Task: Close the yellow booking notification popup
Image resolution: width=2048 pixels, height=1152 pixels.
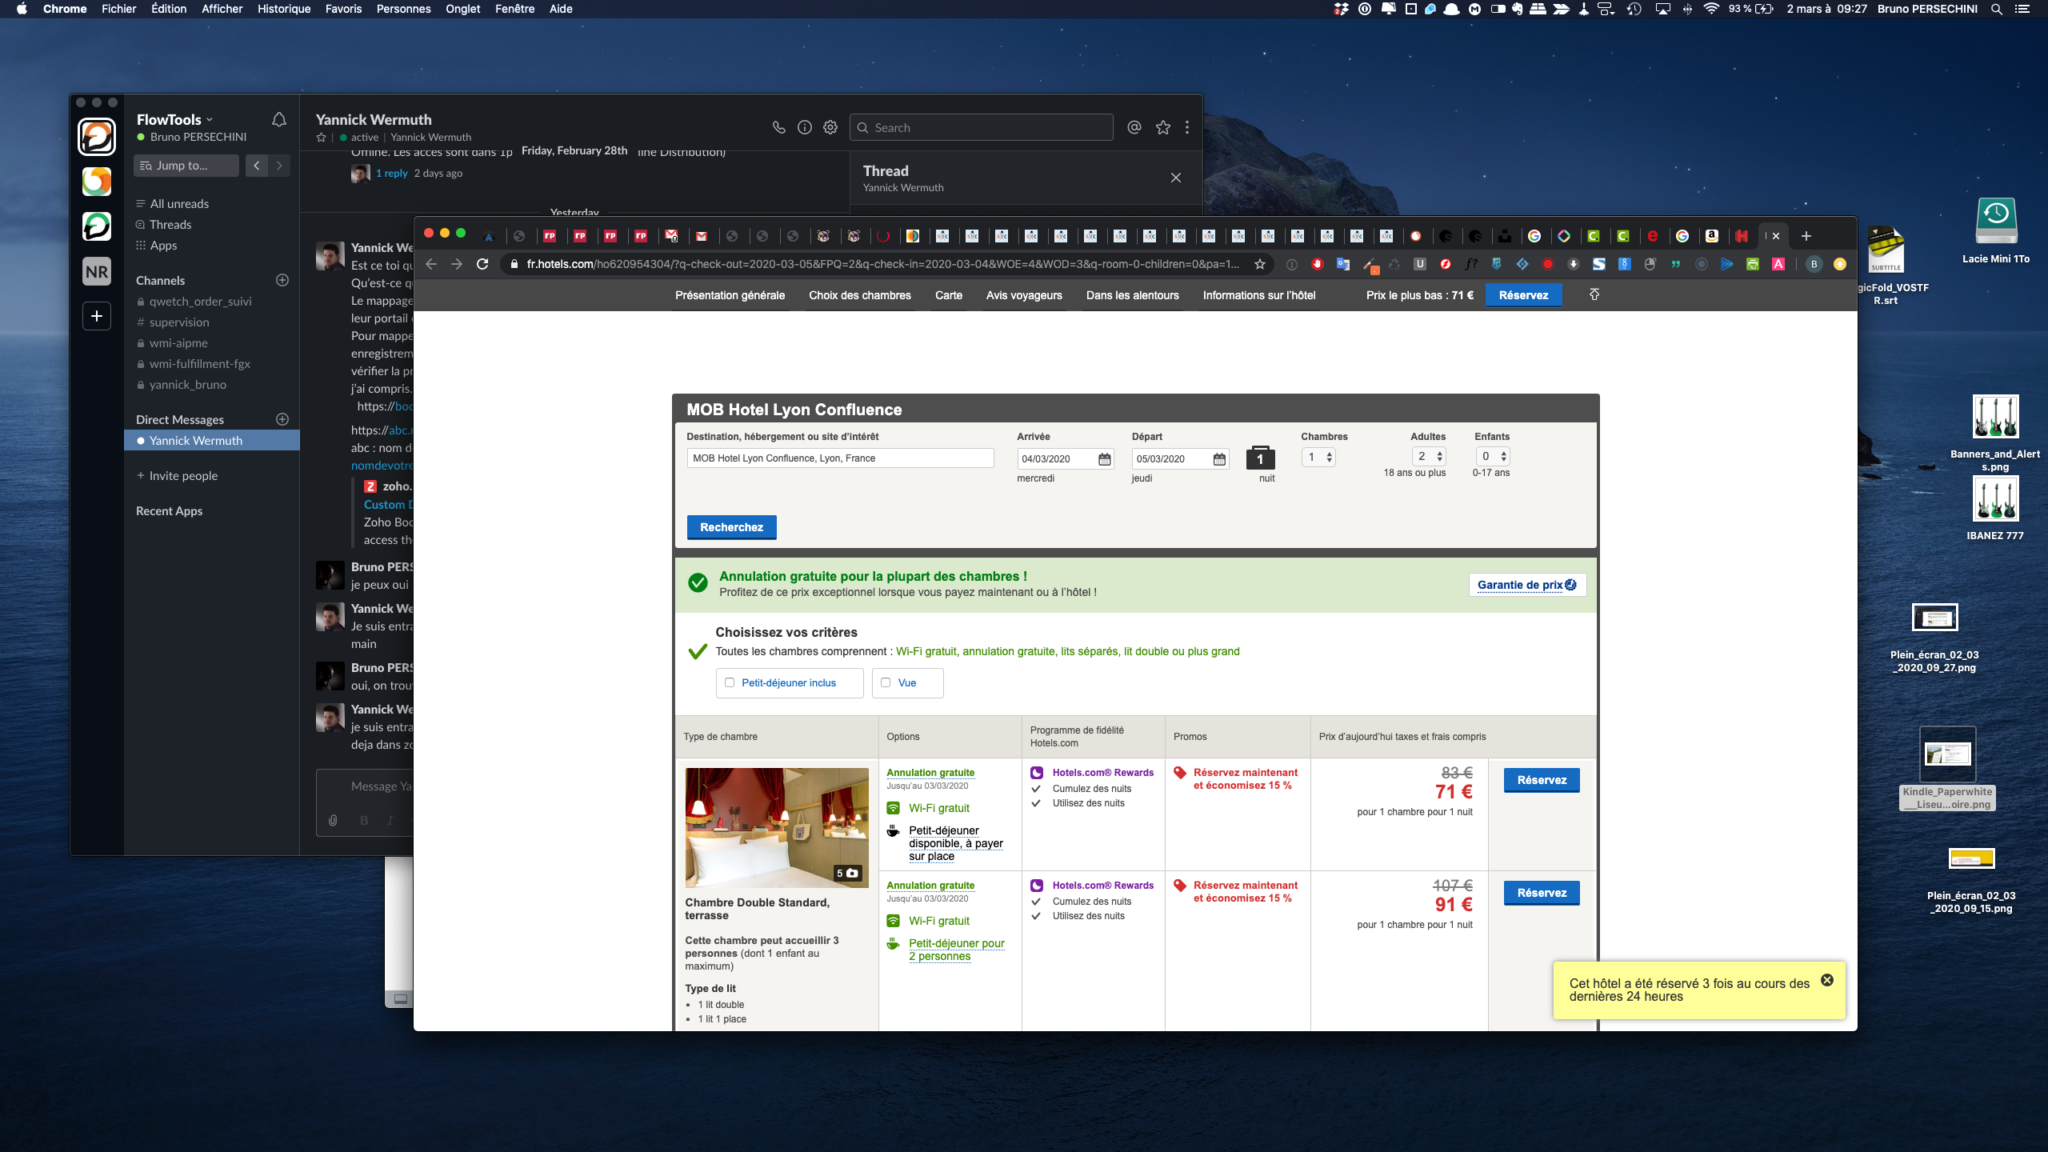Action: click(1827, 980)
